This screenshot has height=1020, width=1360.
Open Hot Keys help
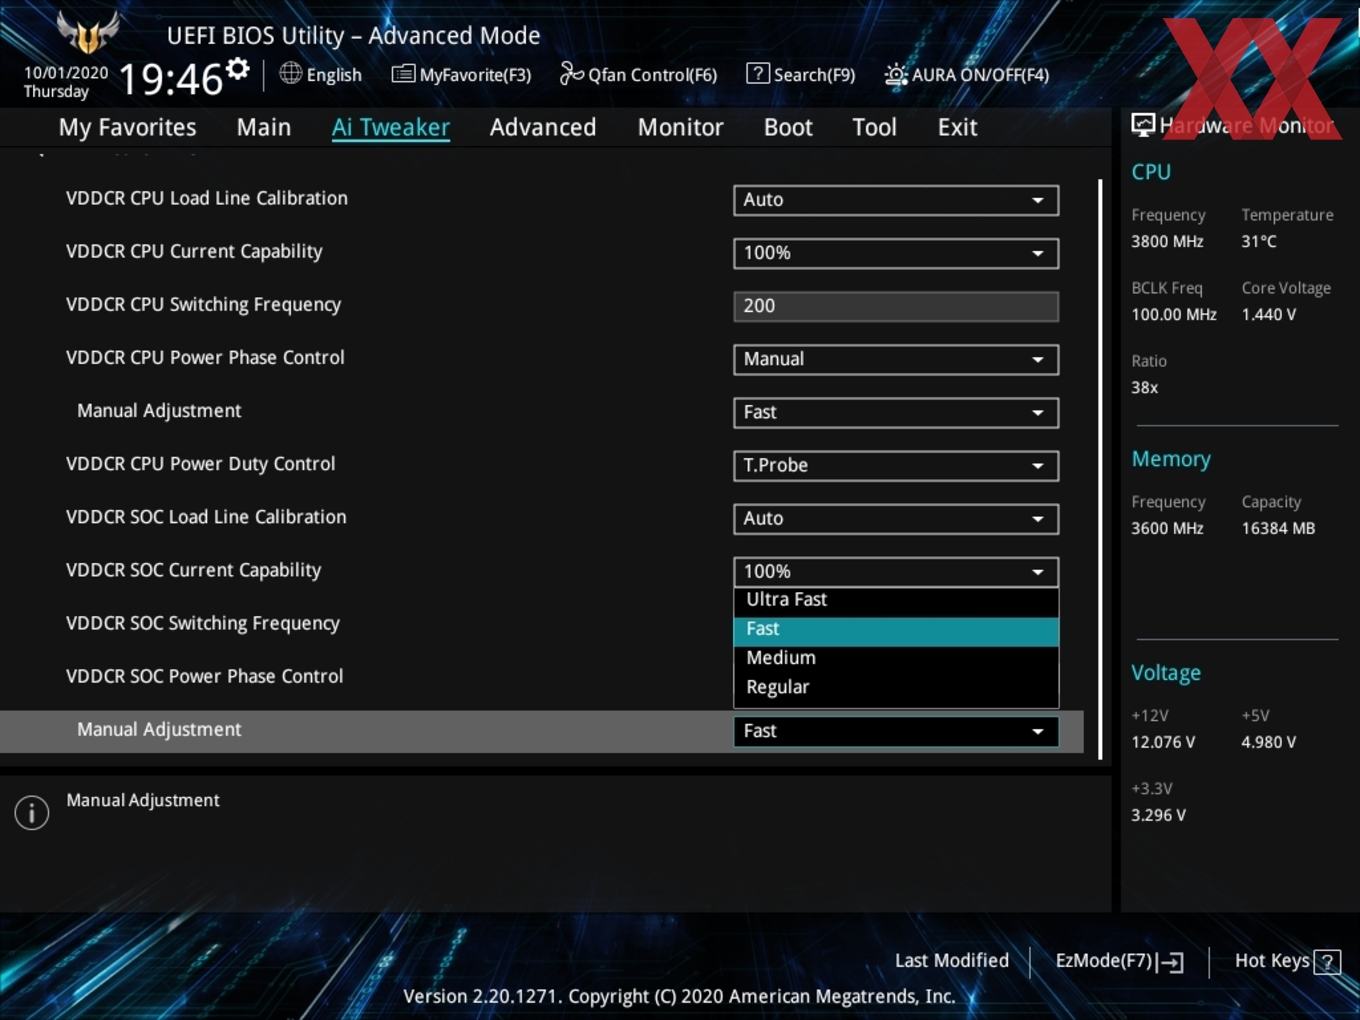click(1287, 961)
